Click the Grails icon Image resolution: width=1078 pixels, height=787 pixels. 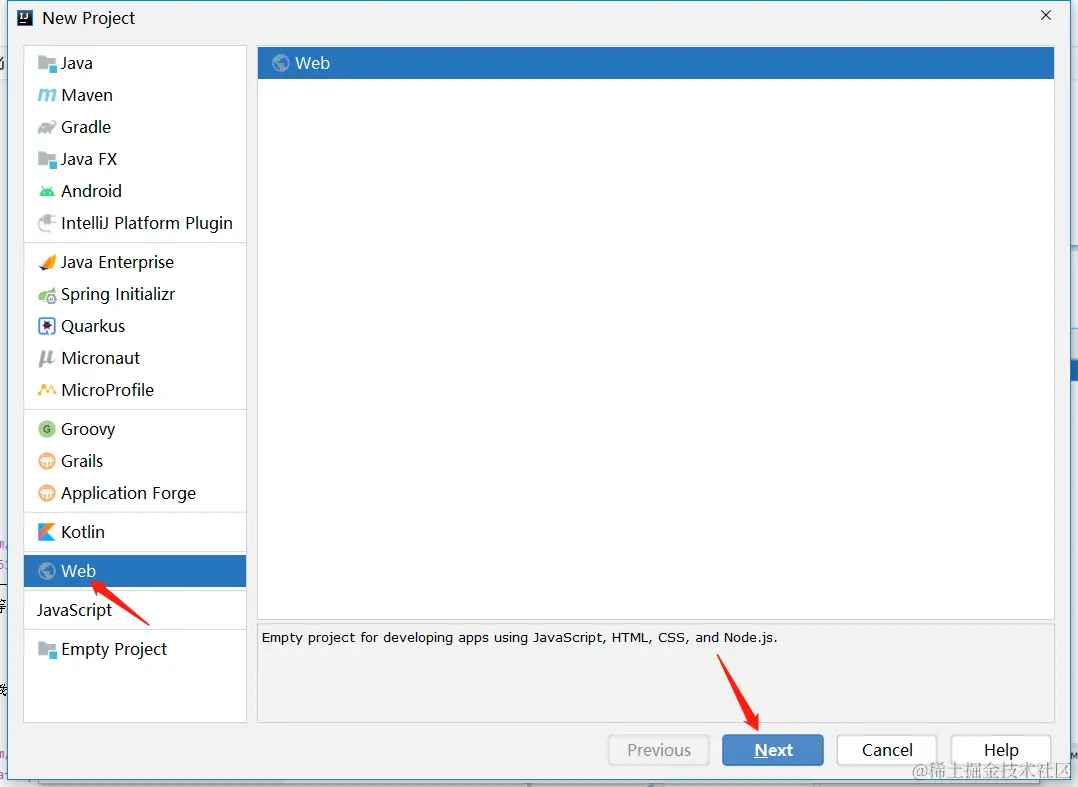click(47, 461)
